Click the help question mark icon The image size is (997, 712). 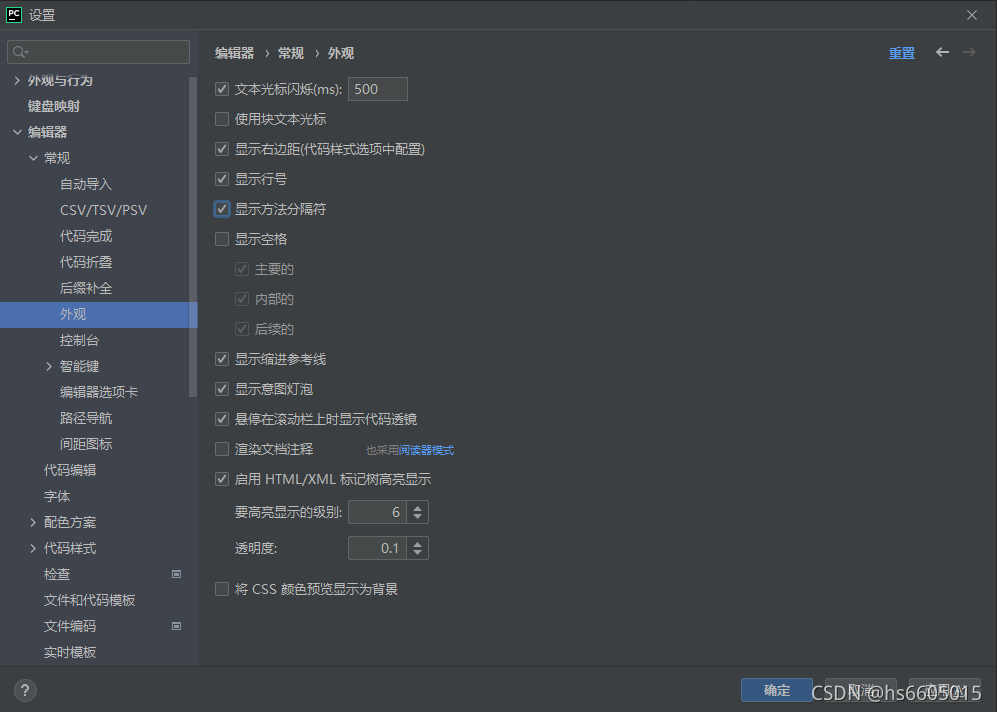25,690
